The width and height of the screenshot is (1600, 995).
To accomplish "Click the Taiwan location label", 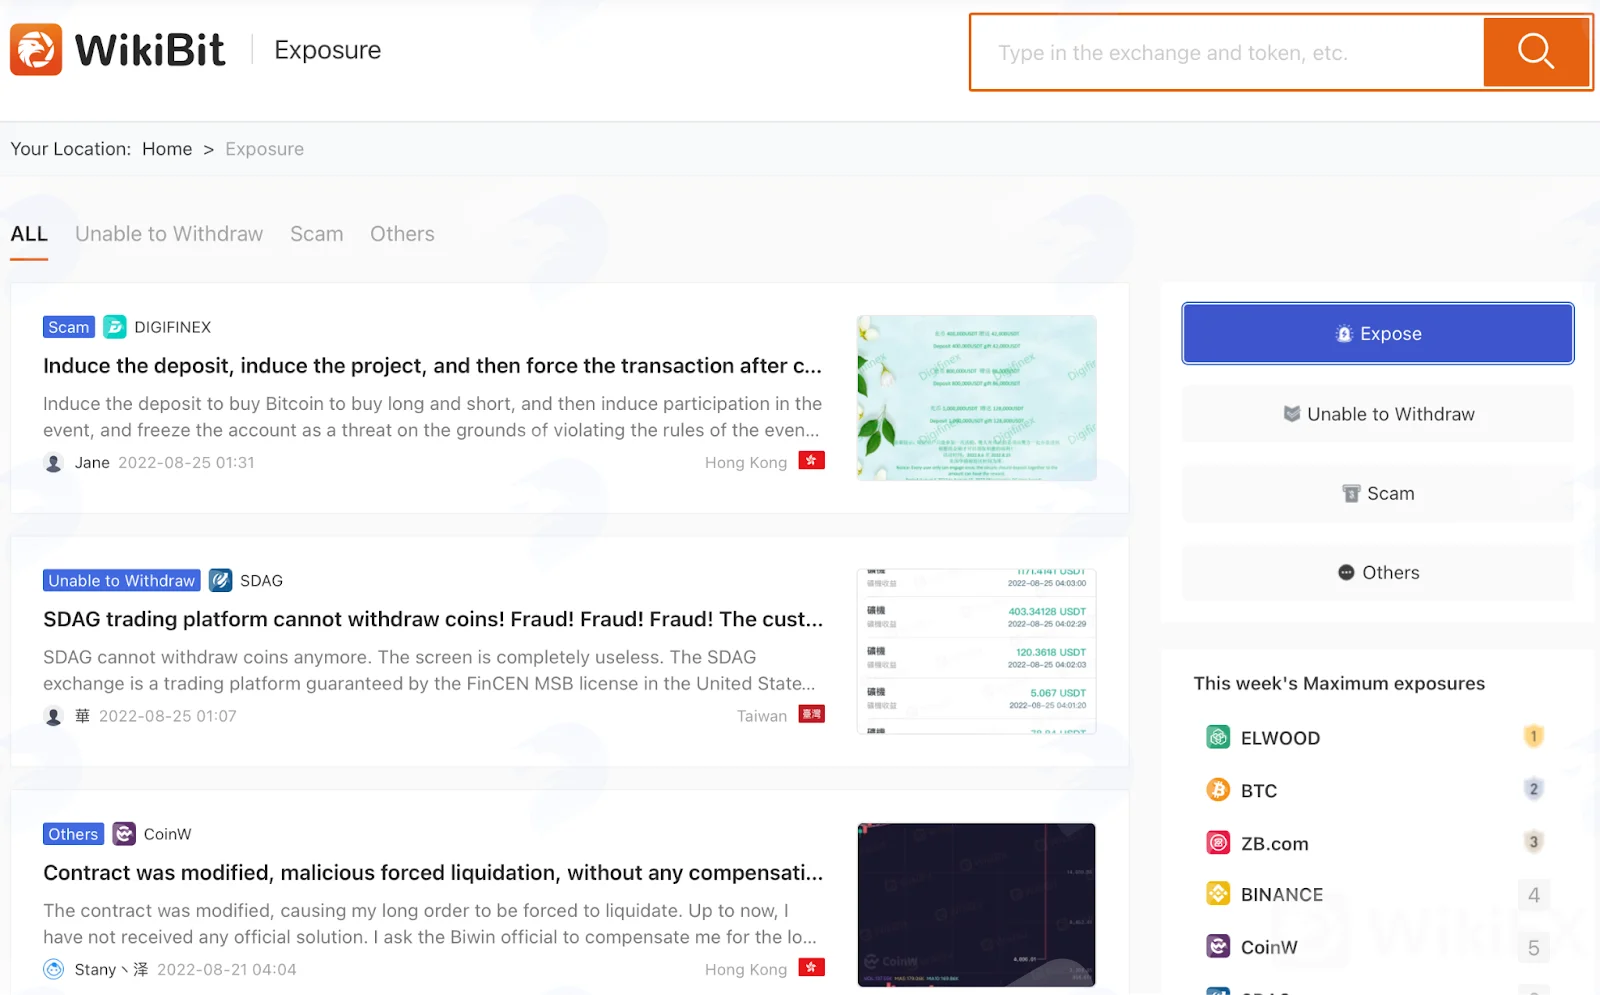I will point(762,716).
